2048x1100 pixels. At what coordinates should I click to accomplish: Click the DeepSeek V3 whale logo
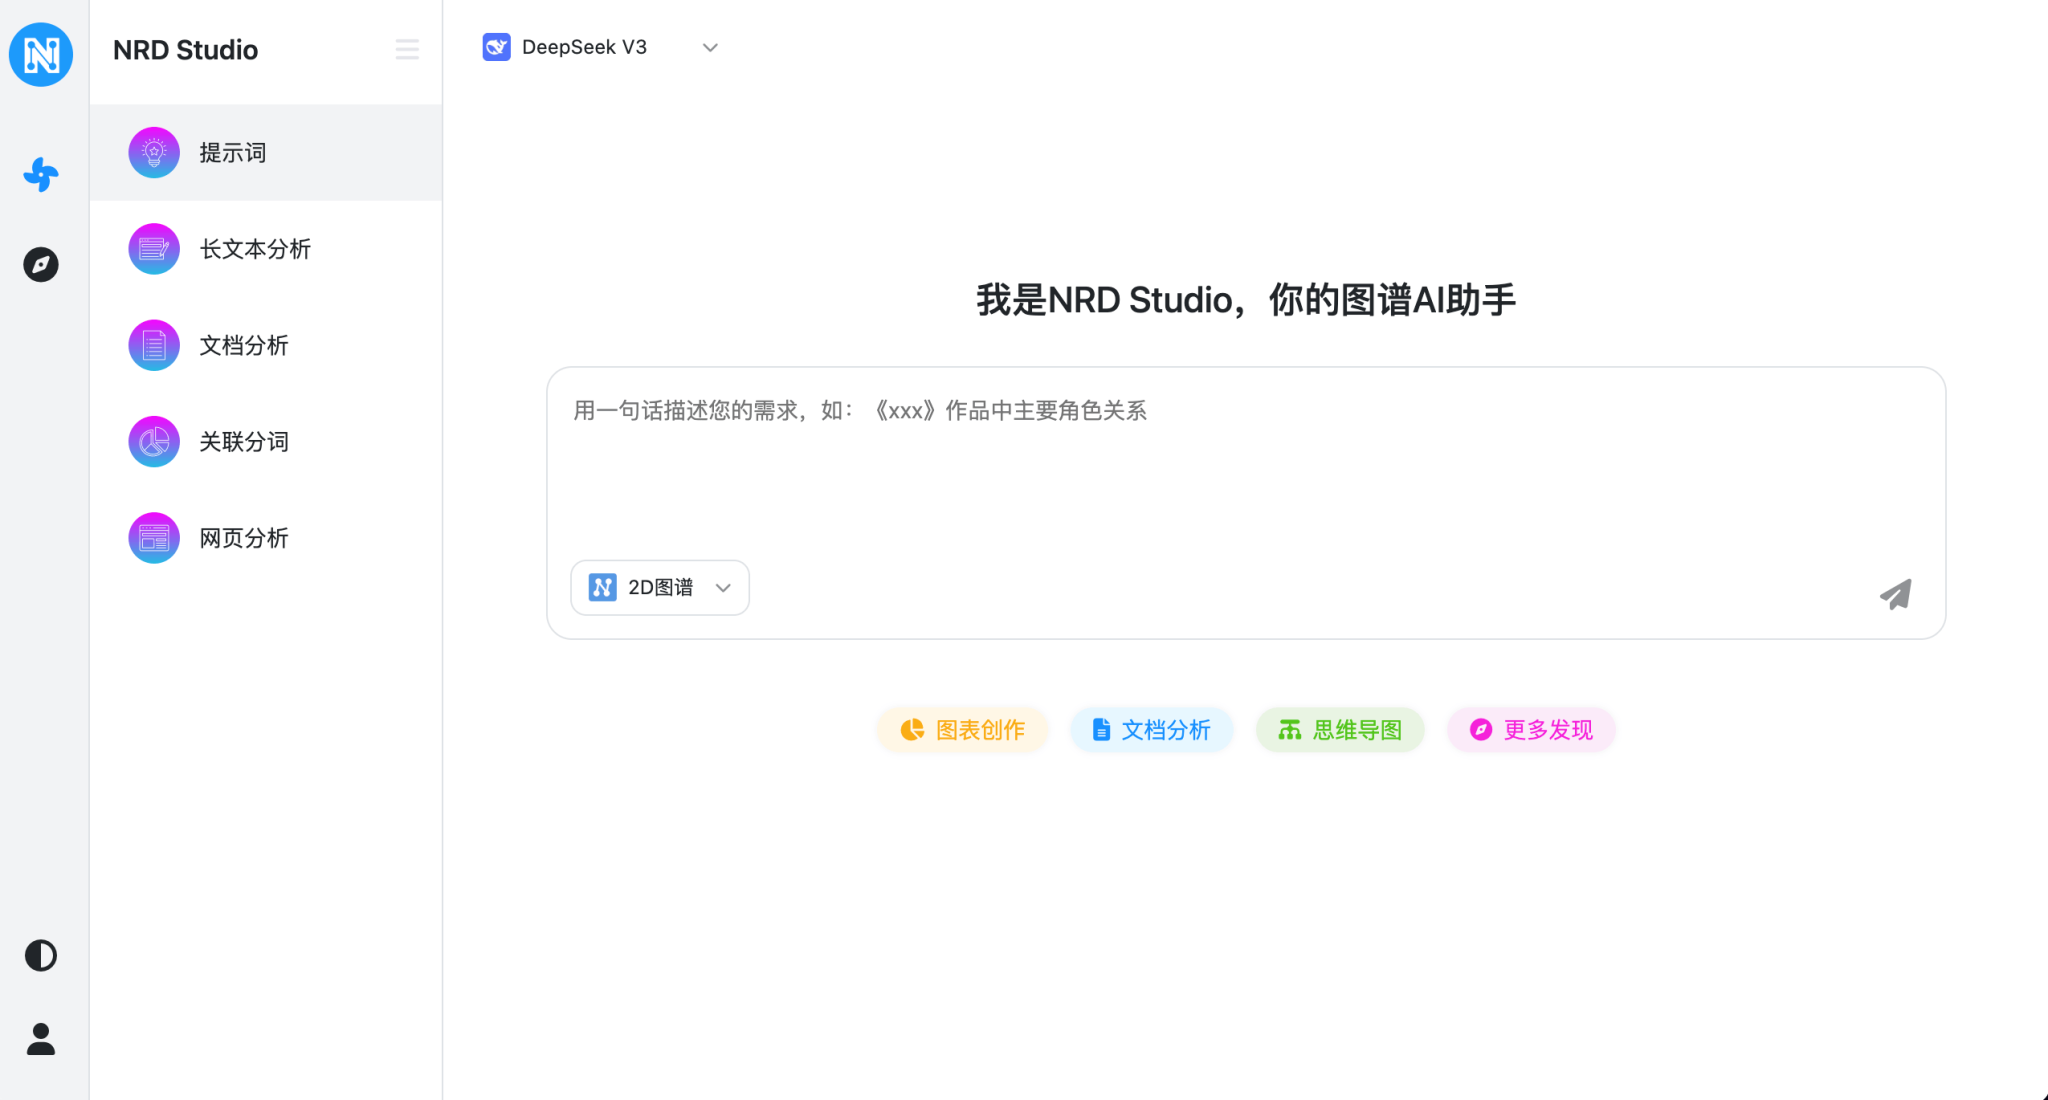tap(497, 47)
